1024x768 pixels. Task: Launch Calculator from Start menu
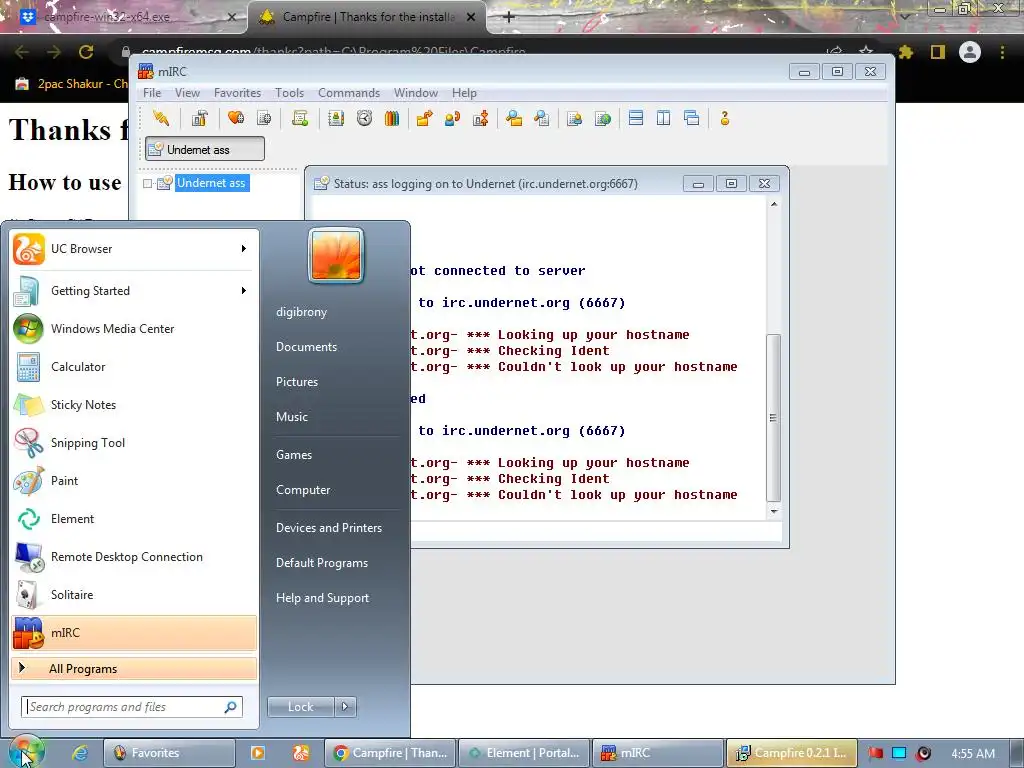134,367
